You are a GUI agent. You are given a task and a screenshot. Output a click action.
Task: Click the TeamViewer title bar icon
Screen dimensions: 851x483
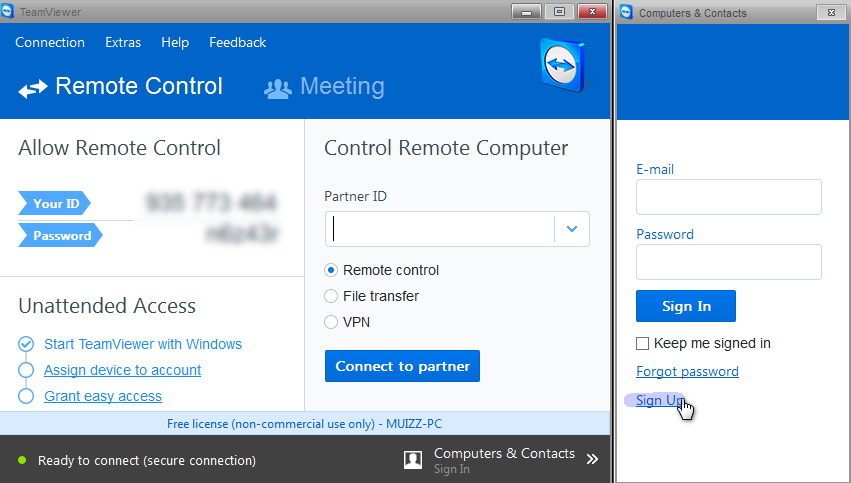[x=8, y=12]
